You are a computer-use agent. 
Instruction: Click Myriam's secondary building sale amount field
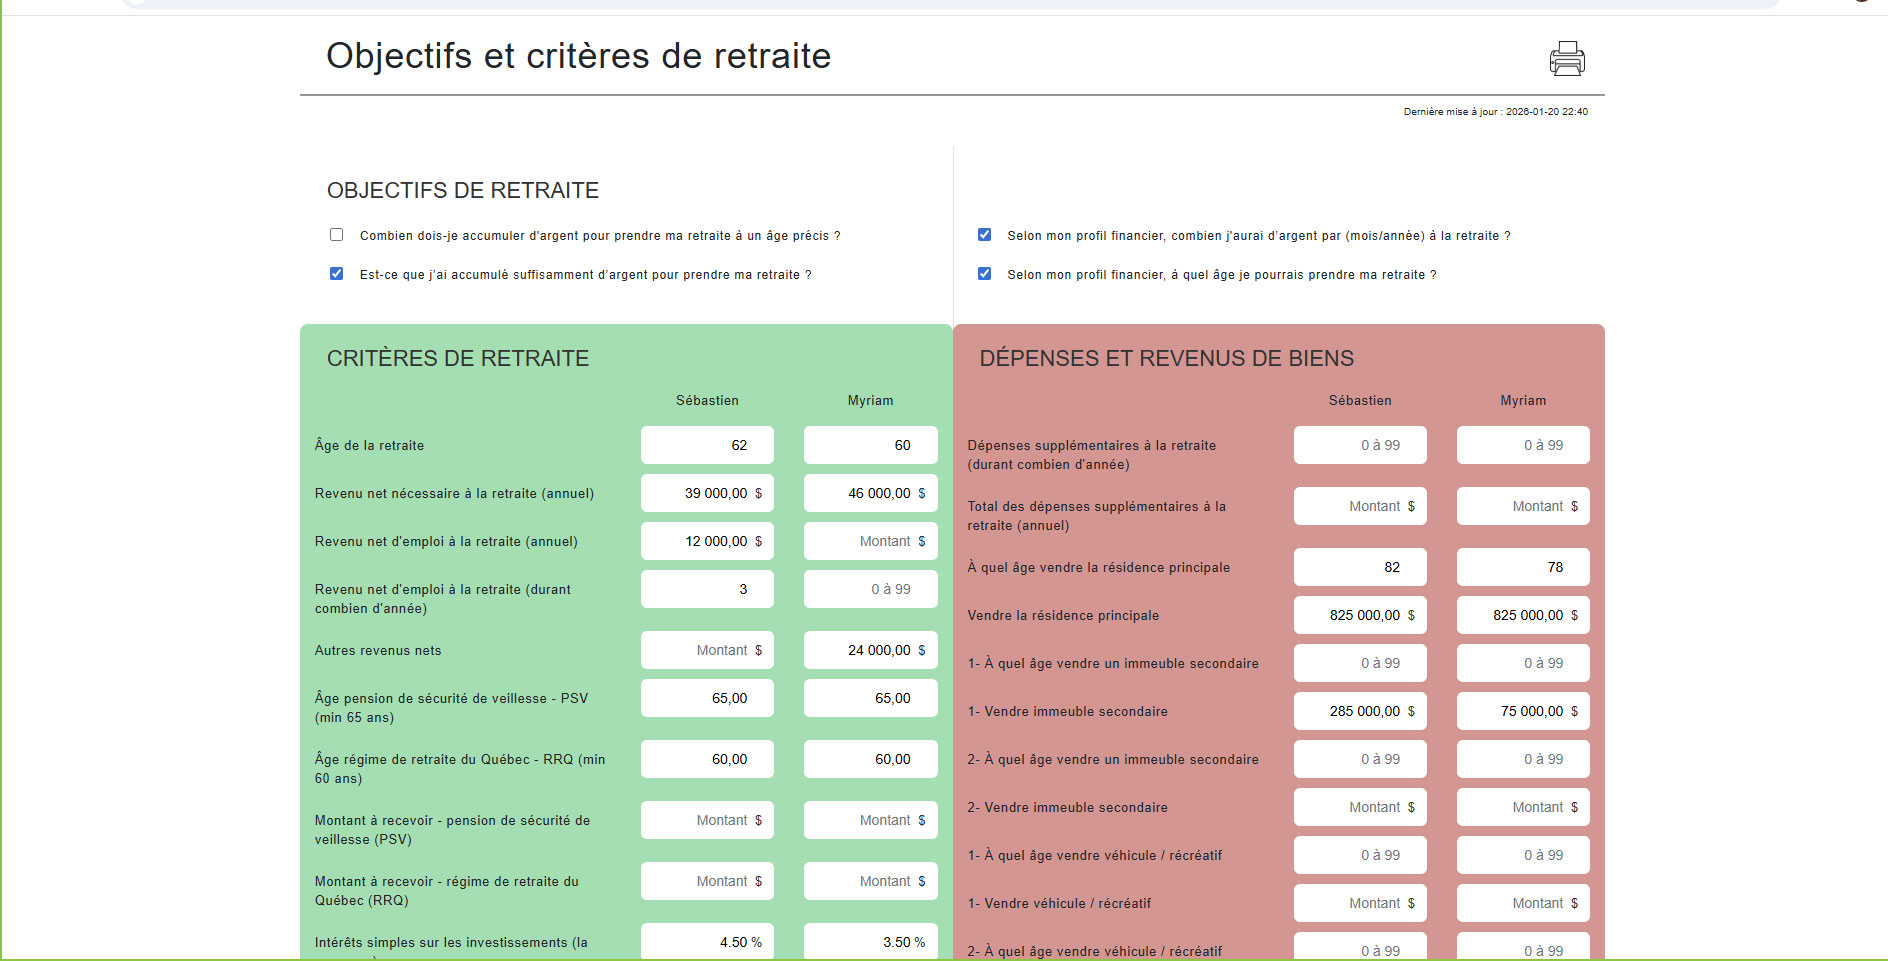[x=1523, y=711]
